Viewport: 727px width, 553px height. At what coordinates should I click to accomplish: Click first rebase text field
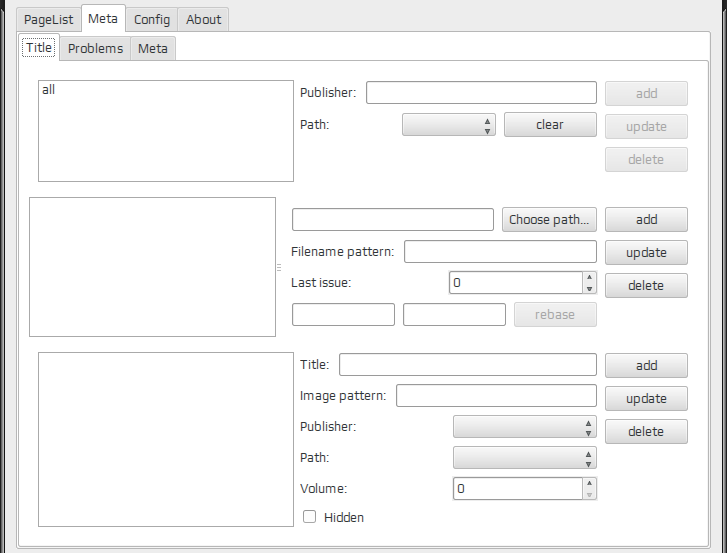pyautogui.click(x=344, y=314)
